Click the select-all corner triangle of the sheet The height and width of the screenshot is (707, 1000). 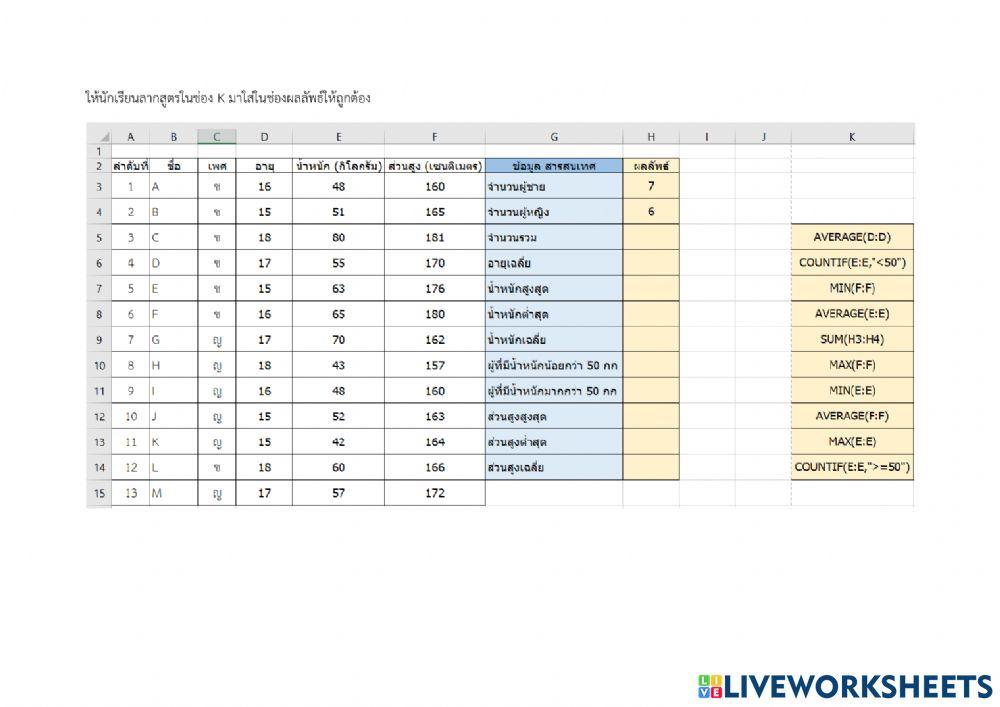click(x=103, y=137)
